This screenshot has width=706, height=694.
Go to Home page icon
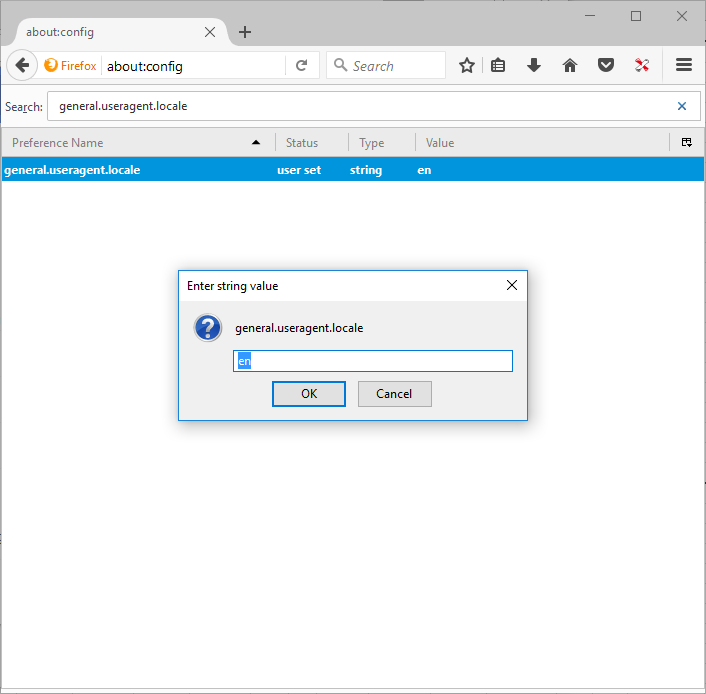click(x=570, y=66)
